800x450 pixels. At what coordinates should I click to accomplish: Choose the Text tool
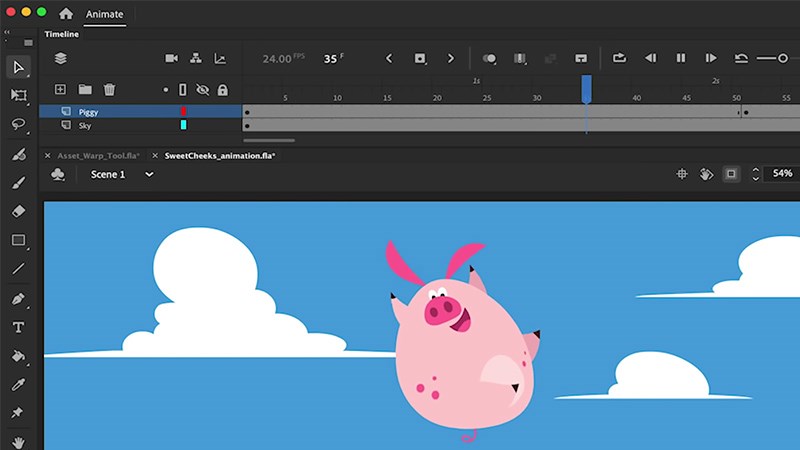click(18, 327)
